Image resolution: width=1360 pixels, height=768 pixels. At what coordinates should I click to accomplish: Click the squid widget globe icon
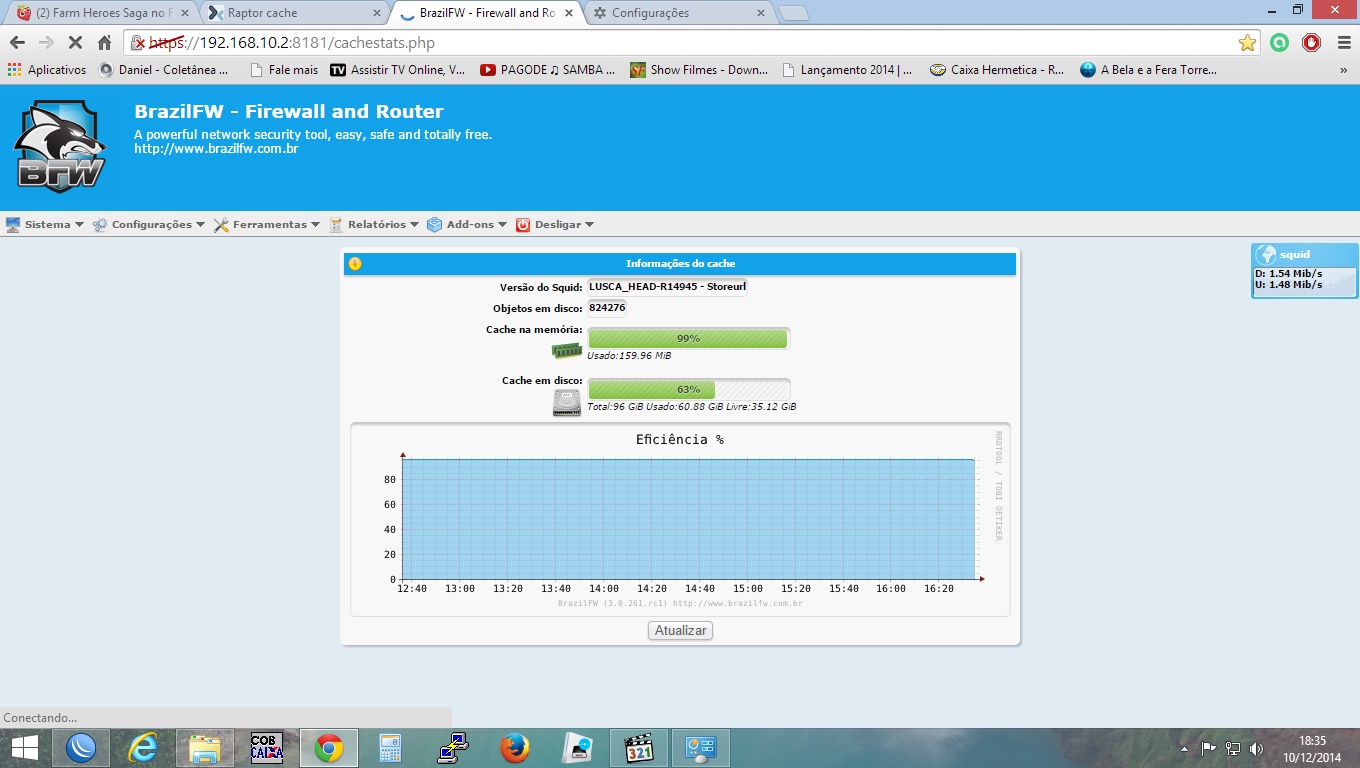coord(1266,255)
